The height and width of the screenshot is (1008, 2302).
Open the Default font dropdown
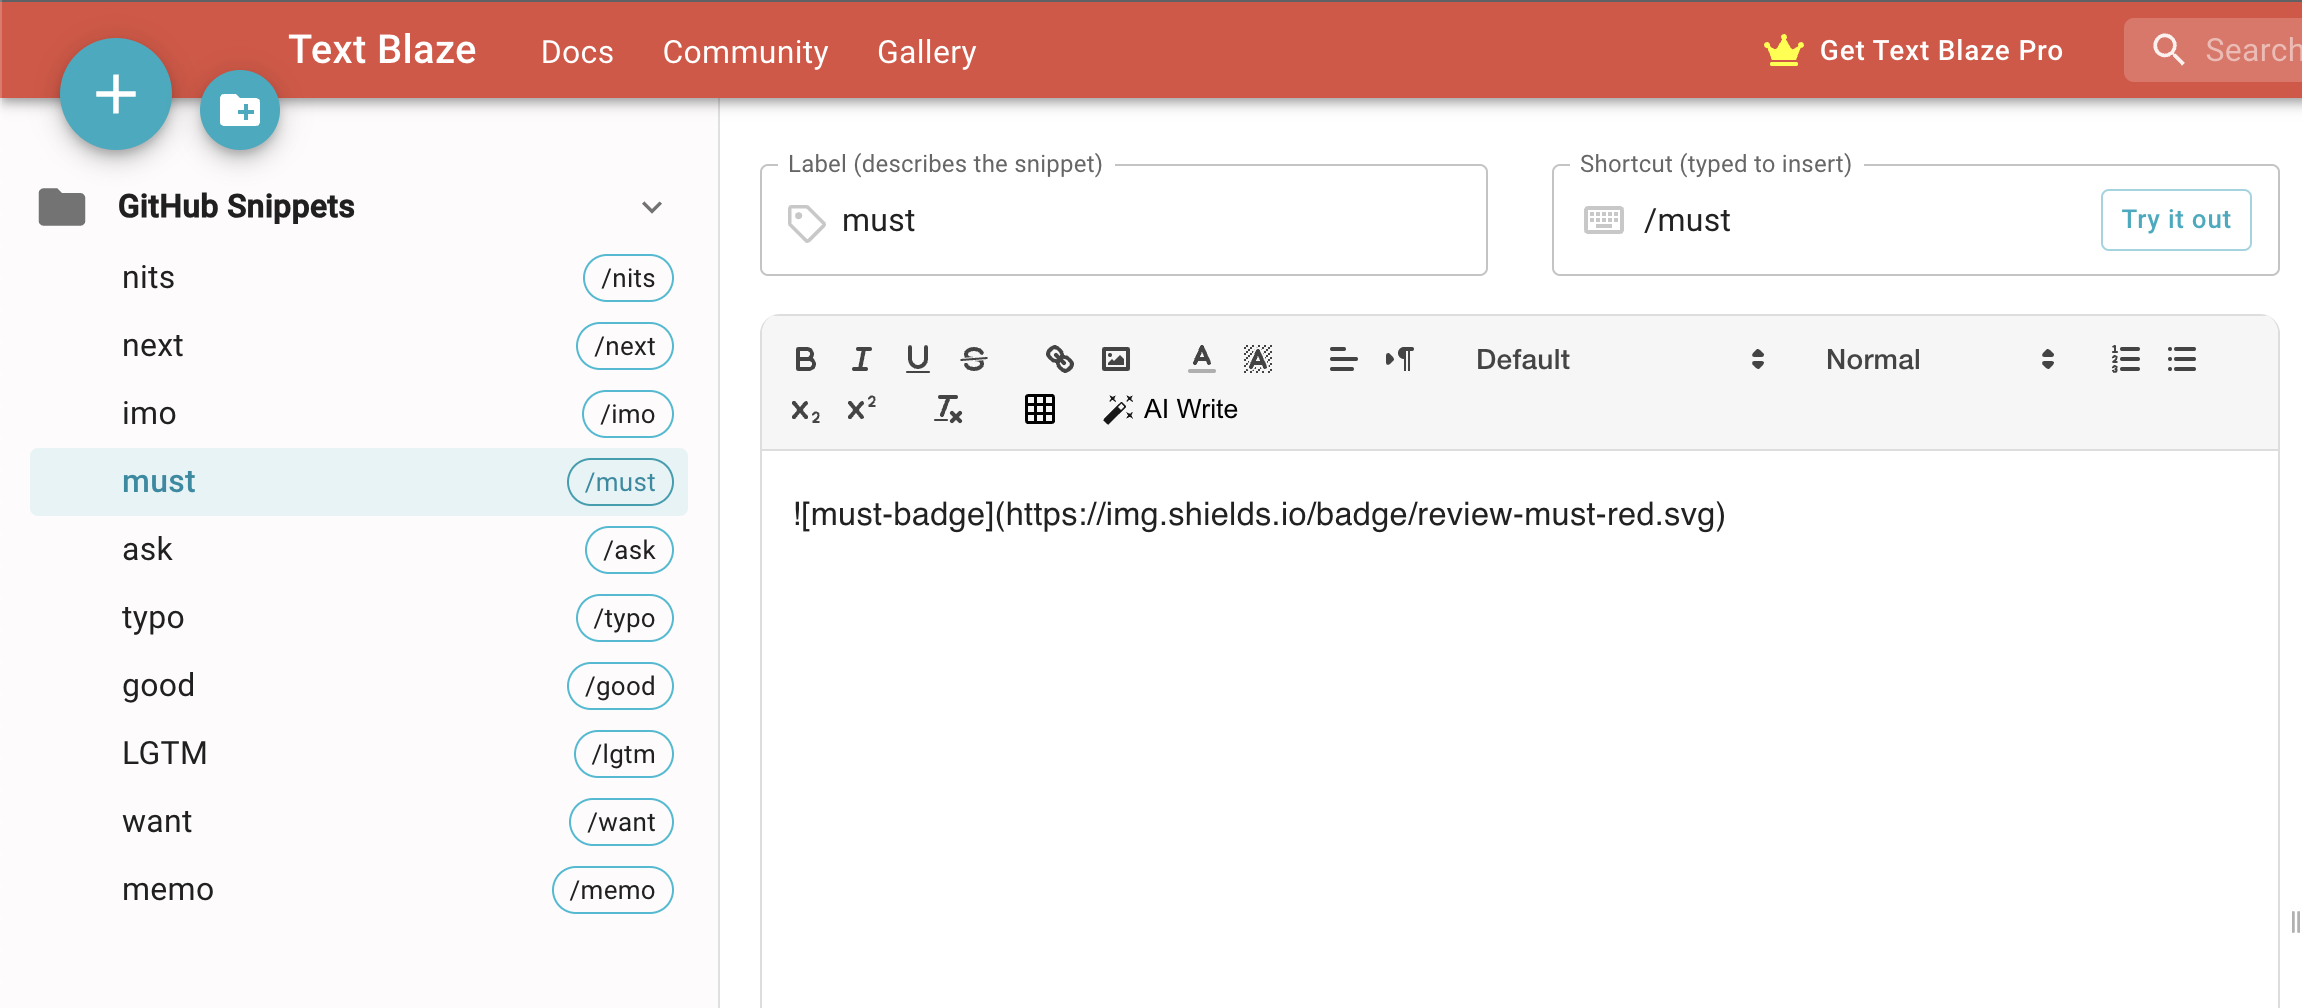coord(1619,359)
